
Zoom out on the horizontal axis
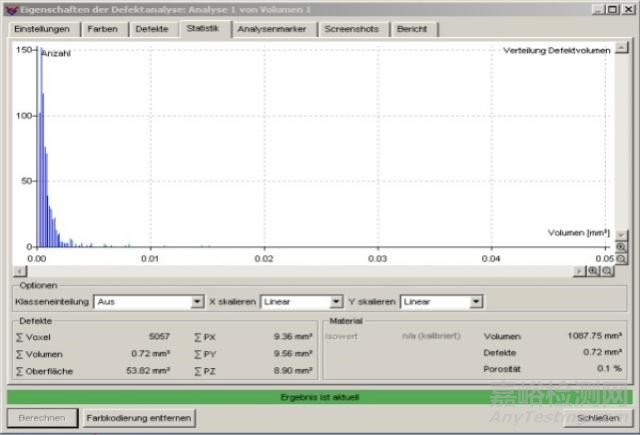[607, 270]
